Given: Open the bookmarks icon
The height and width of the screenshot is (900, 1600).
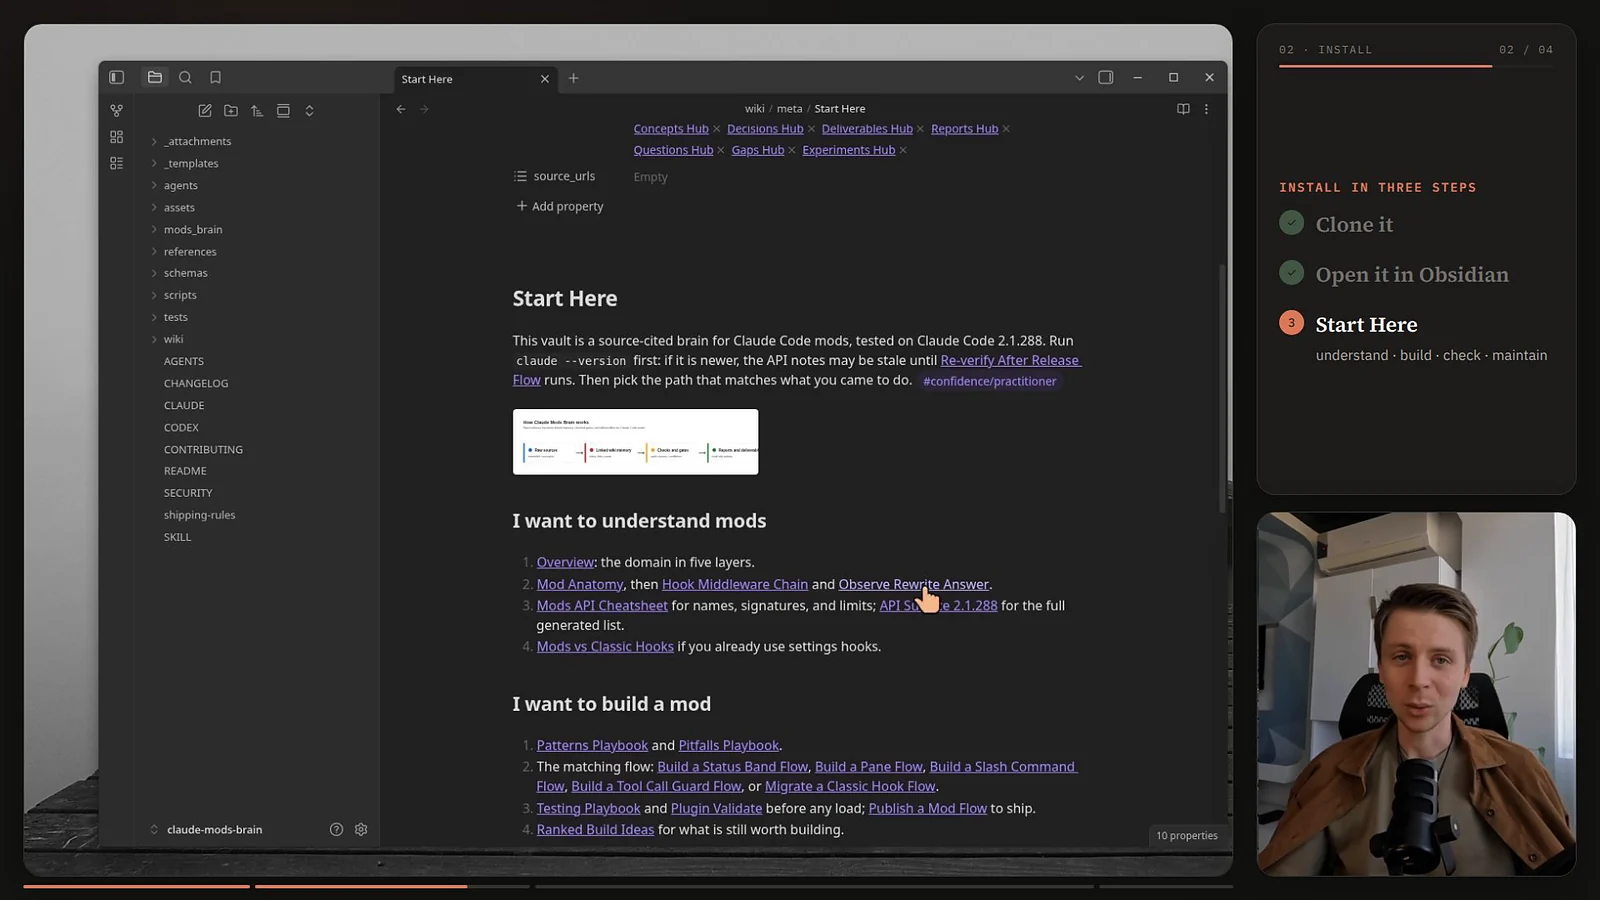Looking at the screenshot, I should pyautogui.click(x=215, y=77).
